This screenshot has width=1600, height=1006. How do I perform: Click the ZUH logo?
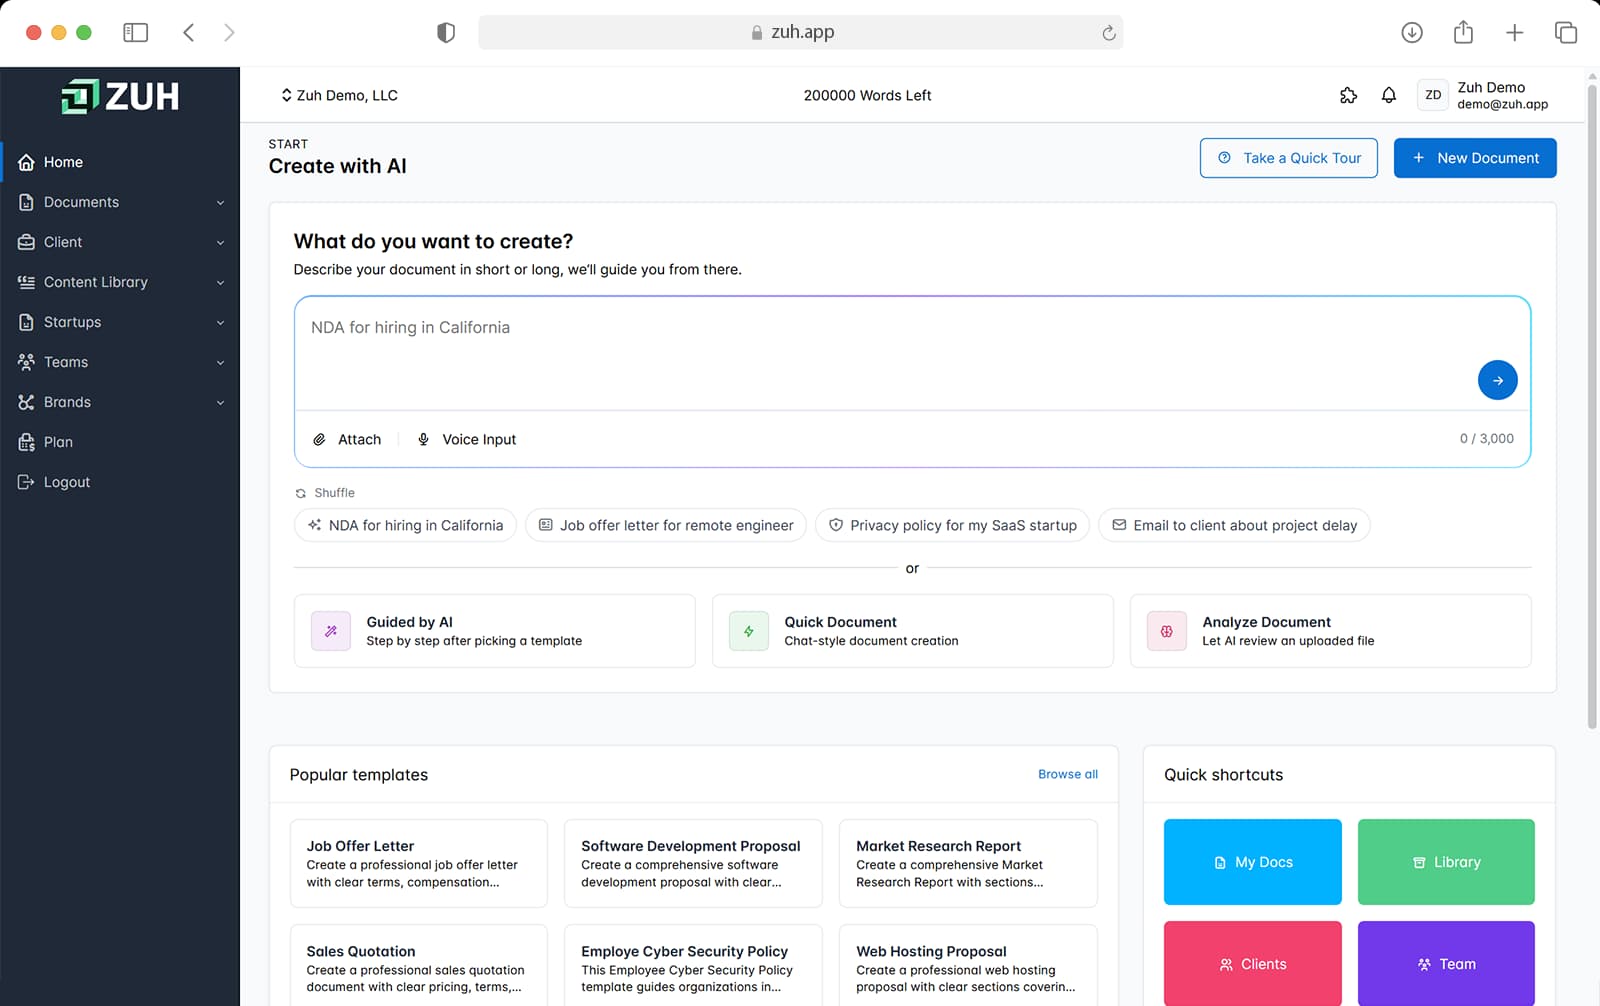coord(120,96)
